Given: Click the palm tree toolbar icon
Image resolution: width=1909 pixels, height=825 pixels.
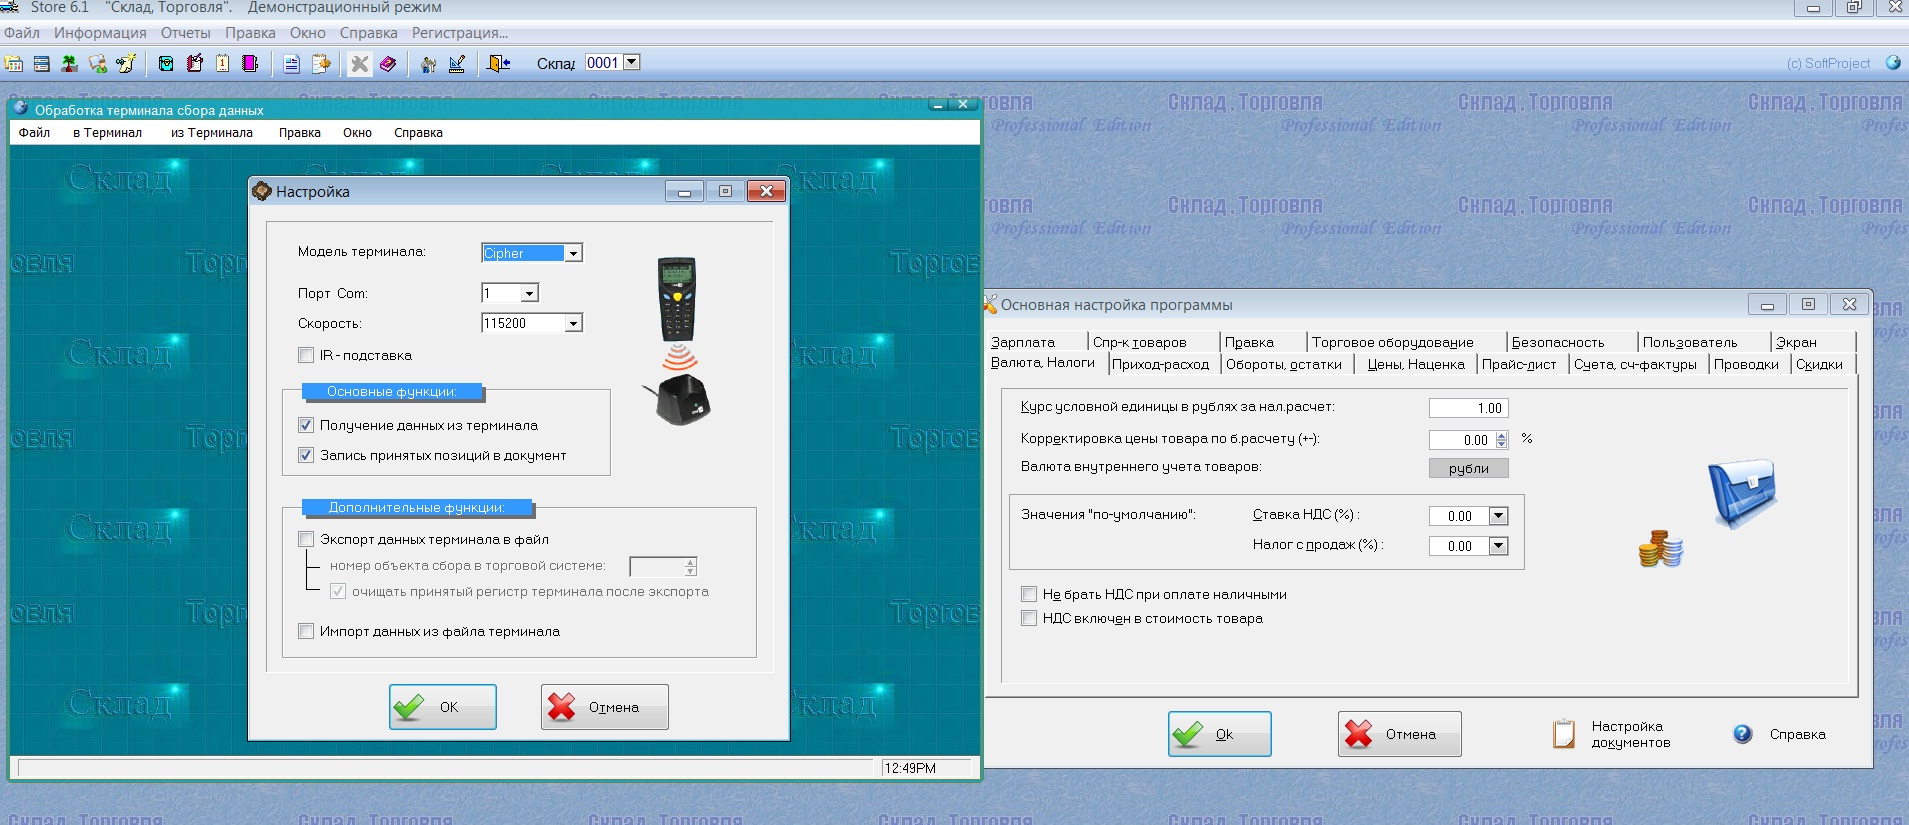Looking at the screenshot, I should pos(69,64).
